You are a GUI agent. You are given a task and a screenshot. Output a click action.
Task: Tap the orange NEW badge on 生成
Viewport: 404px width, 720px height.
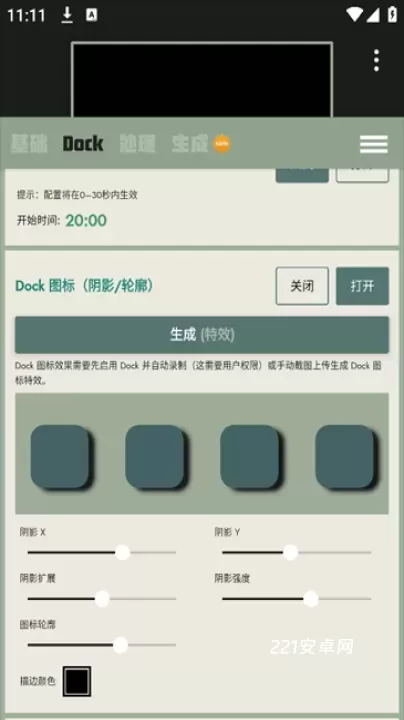(222, 144)
